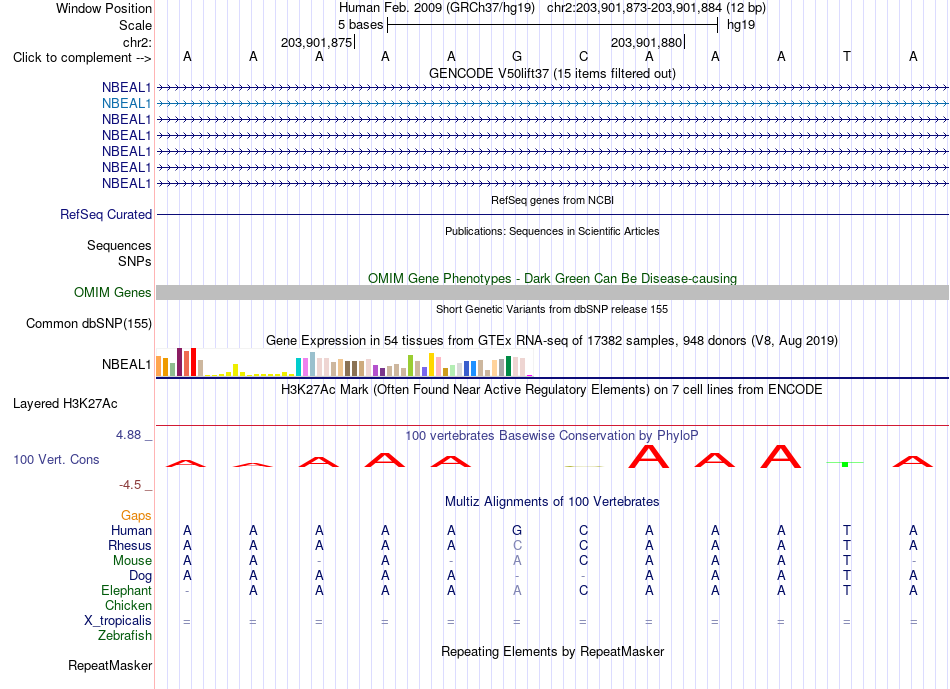Click base C in the top sequence row

coord(583,56)
